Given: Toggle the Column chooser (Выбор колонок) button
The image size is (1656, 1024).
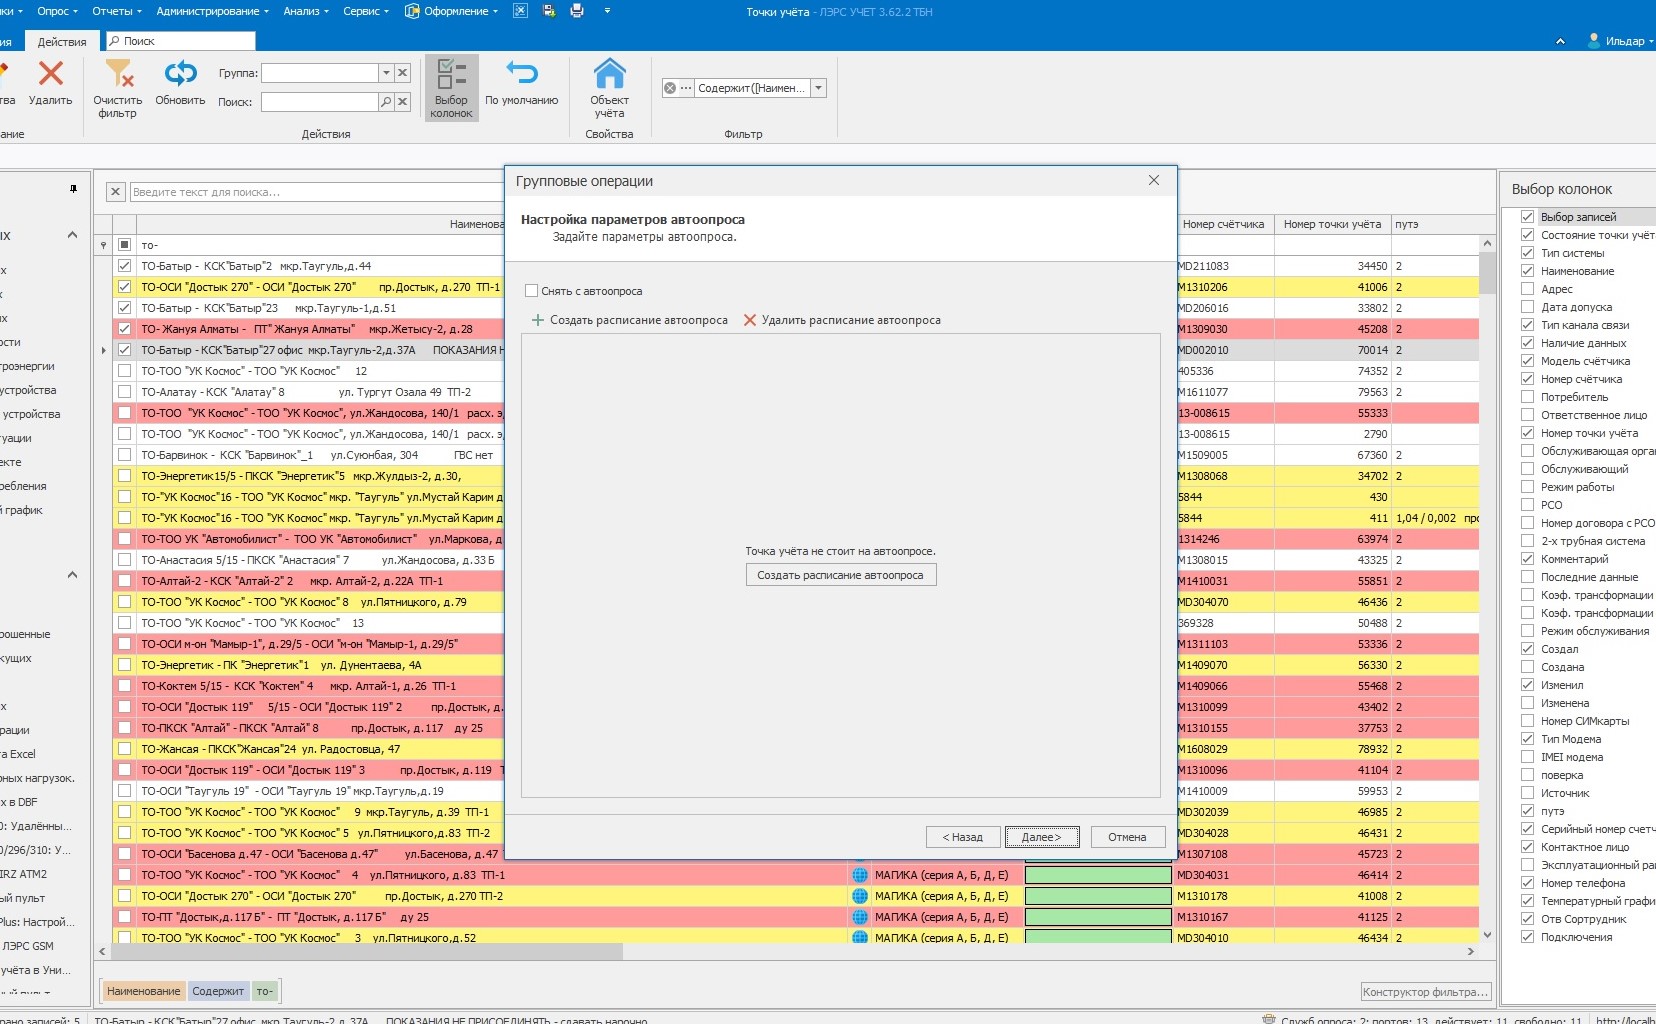Looking at the screenshot, I should tap(451, 88).
